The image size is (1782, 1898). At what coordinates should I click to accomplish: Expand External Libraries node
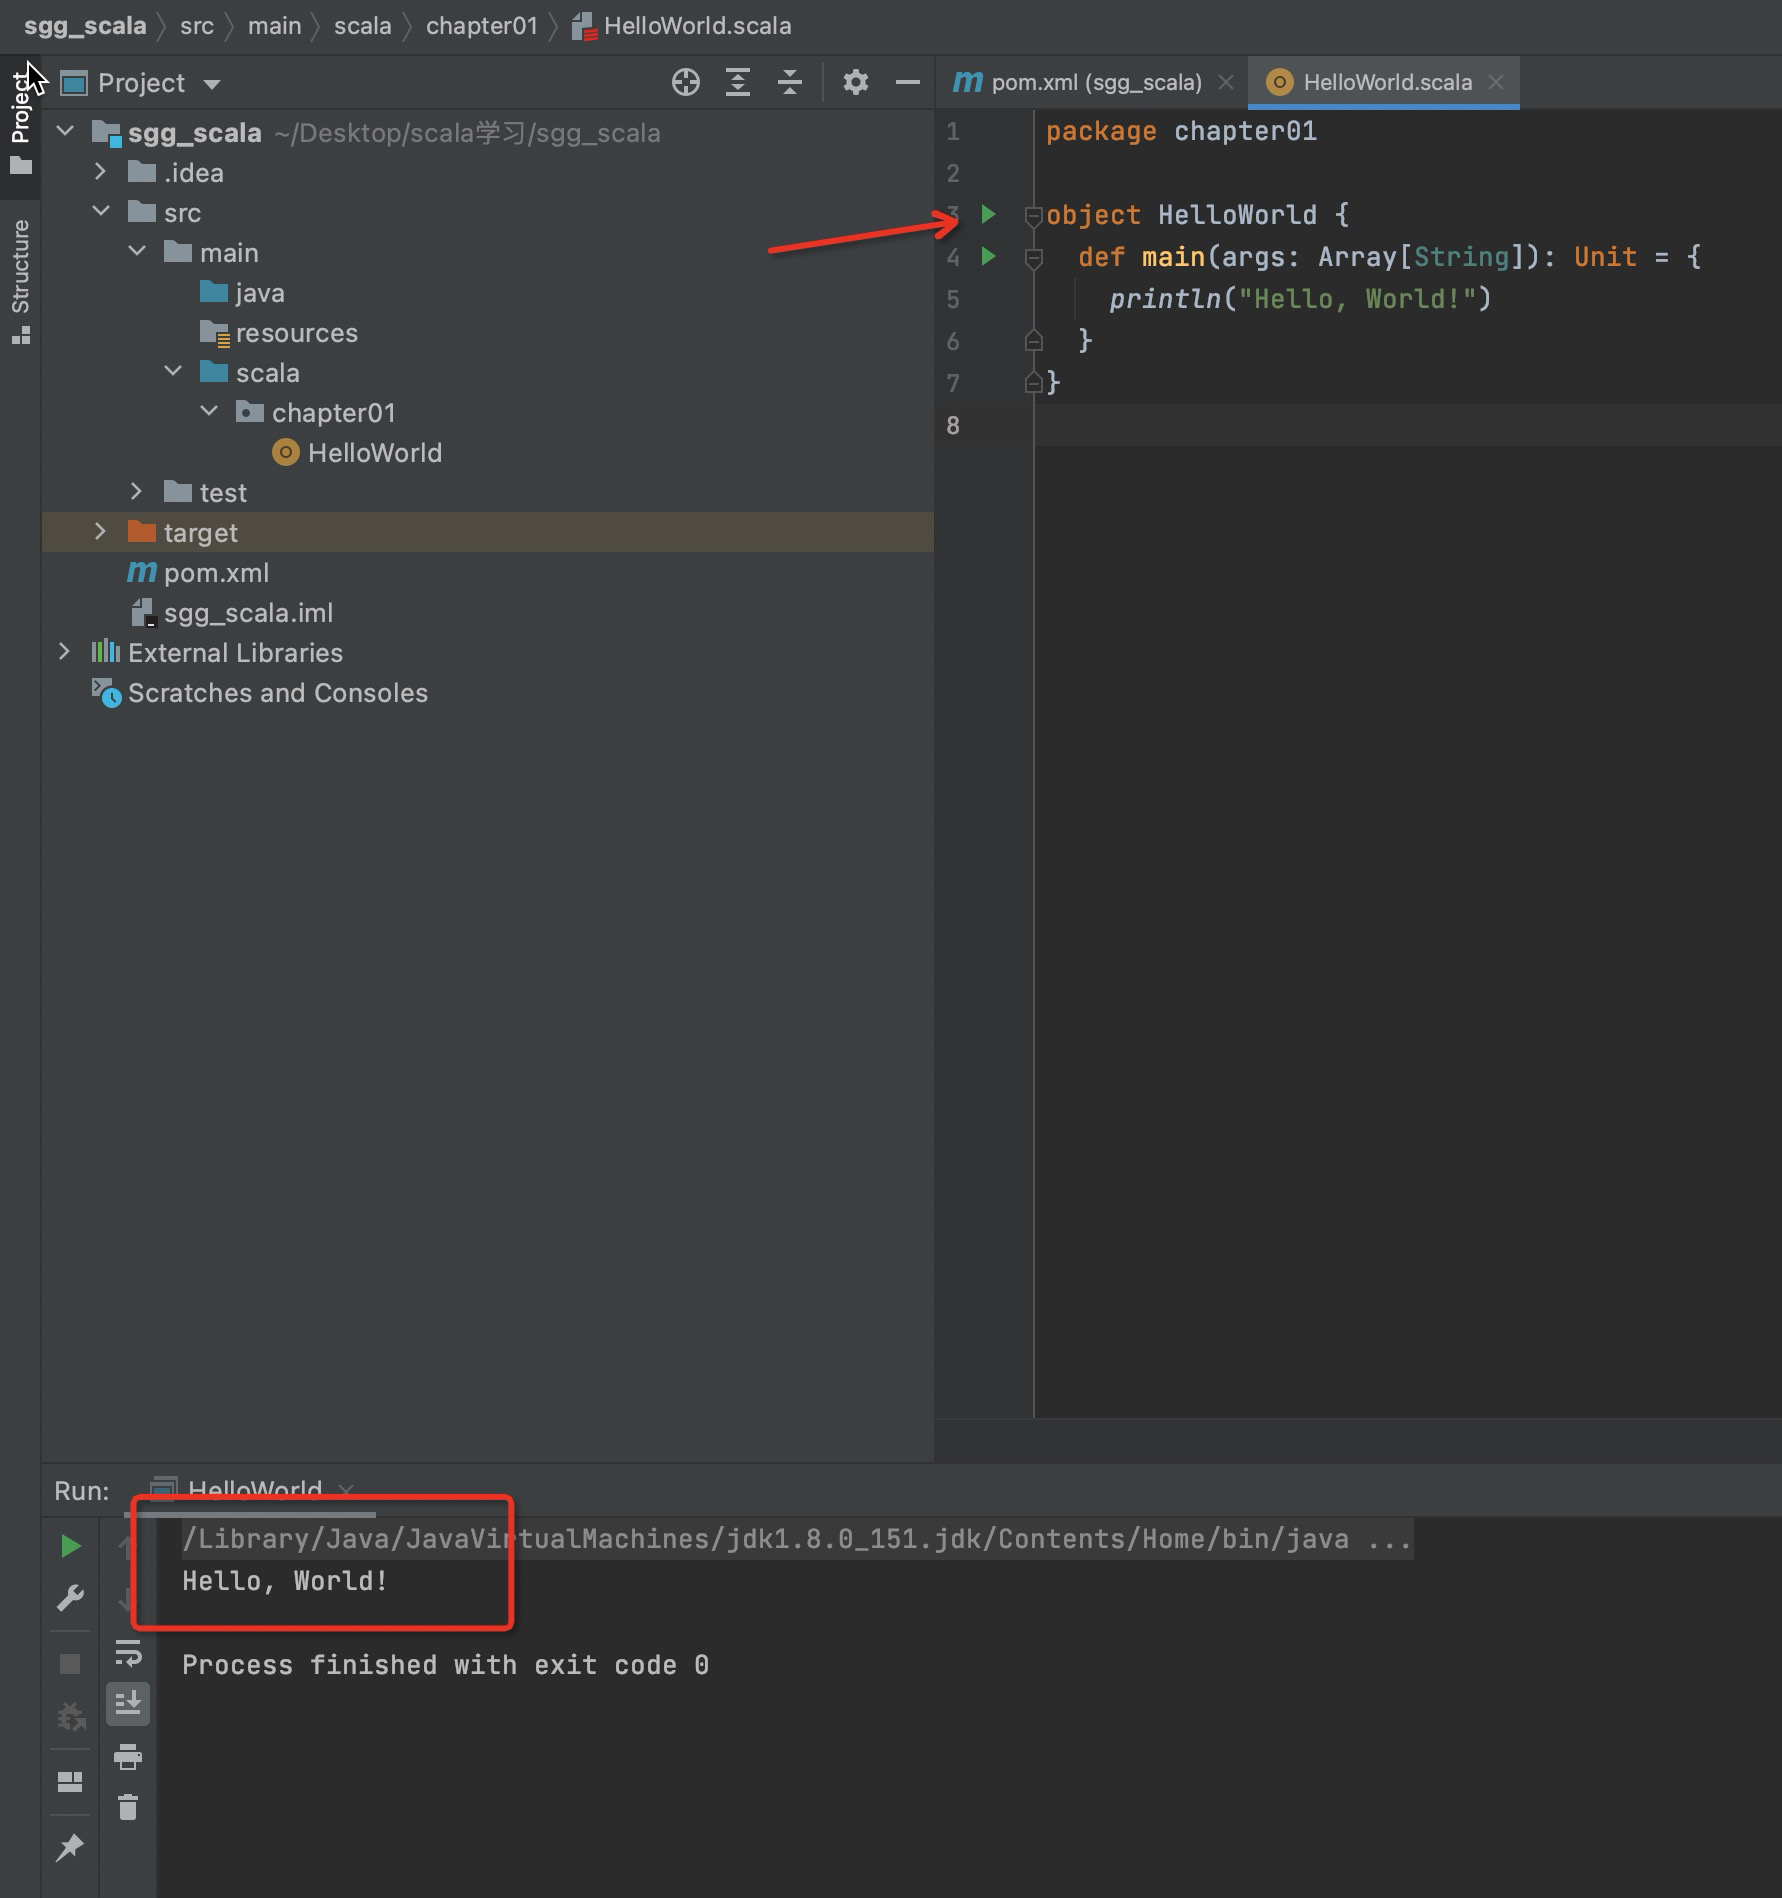click(x=64, y=652)
